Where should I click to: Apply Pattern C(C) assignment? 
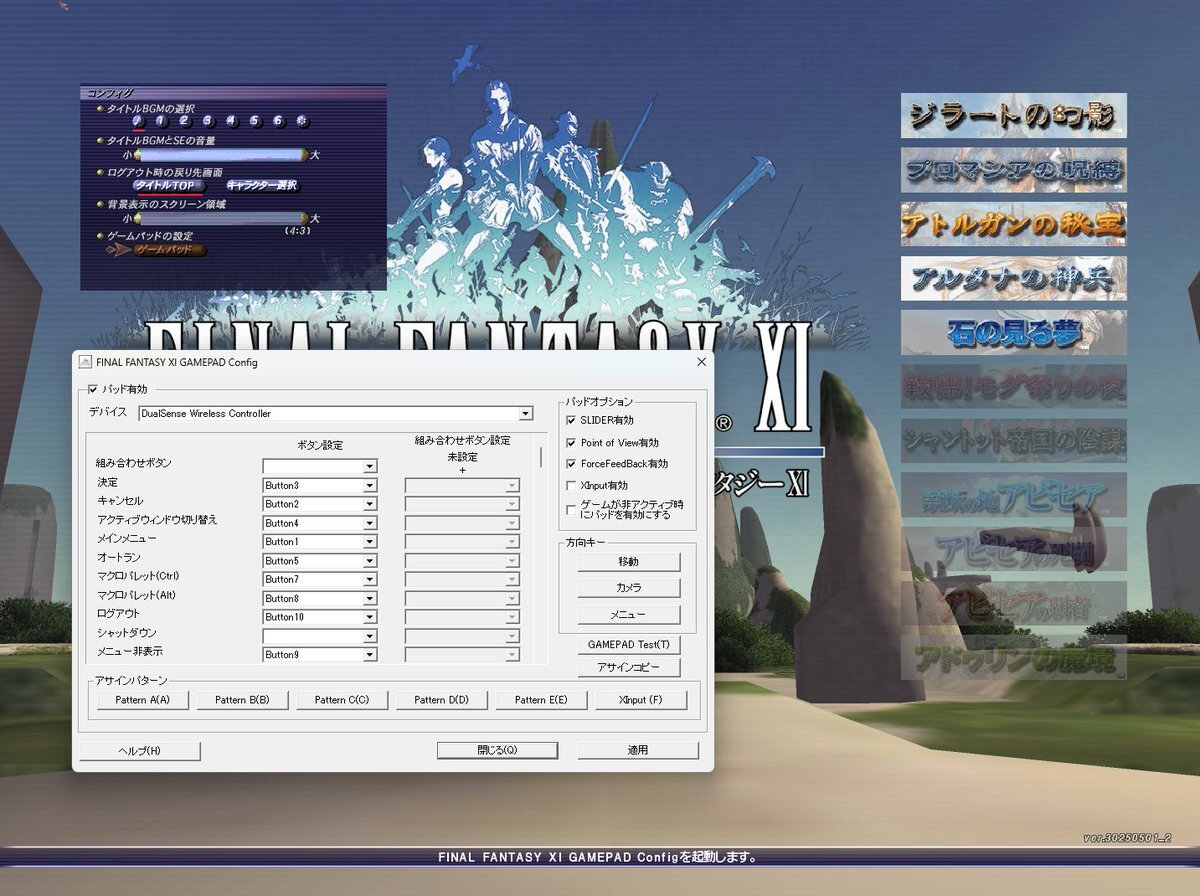(342, 700)
